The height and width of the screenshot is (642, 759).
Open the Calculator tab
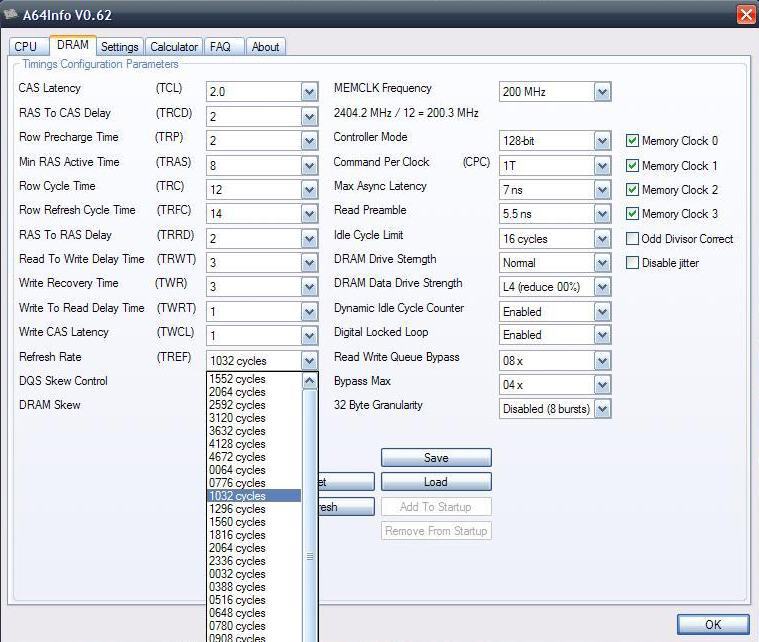(x=174, y=47)
